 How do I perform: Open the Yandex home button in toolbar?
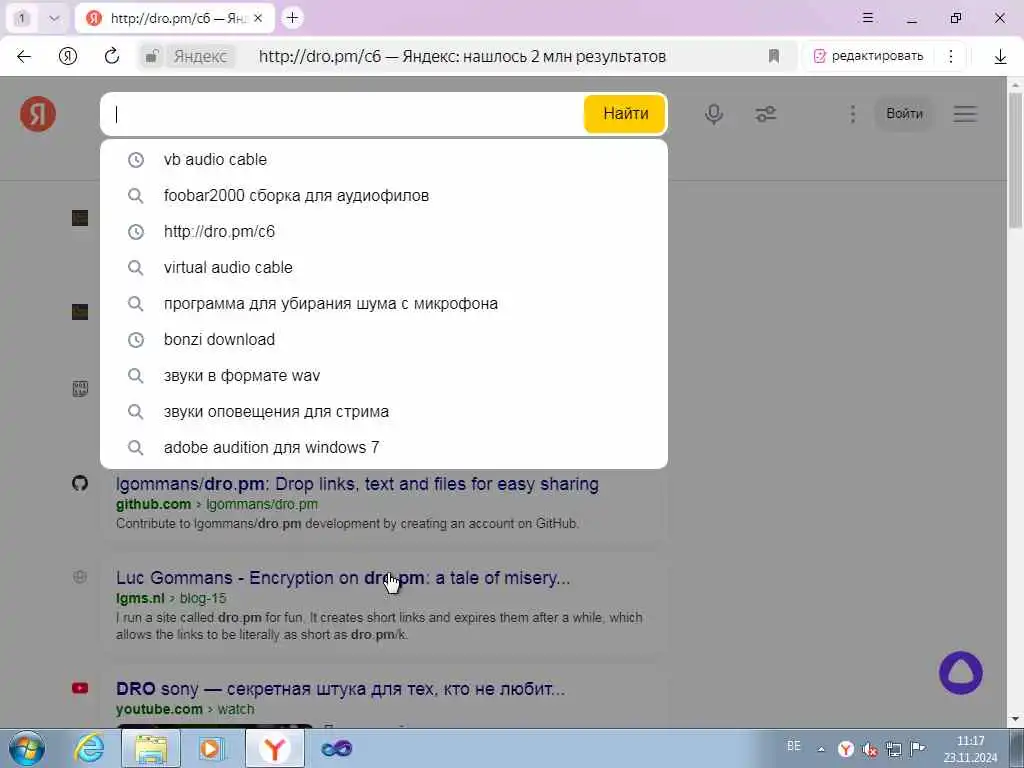point(68,57)
